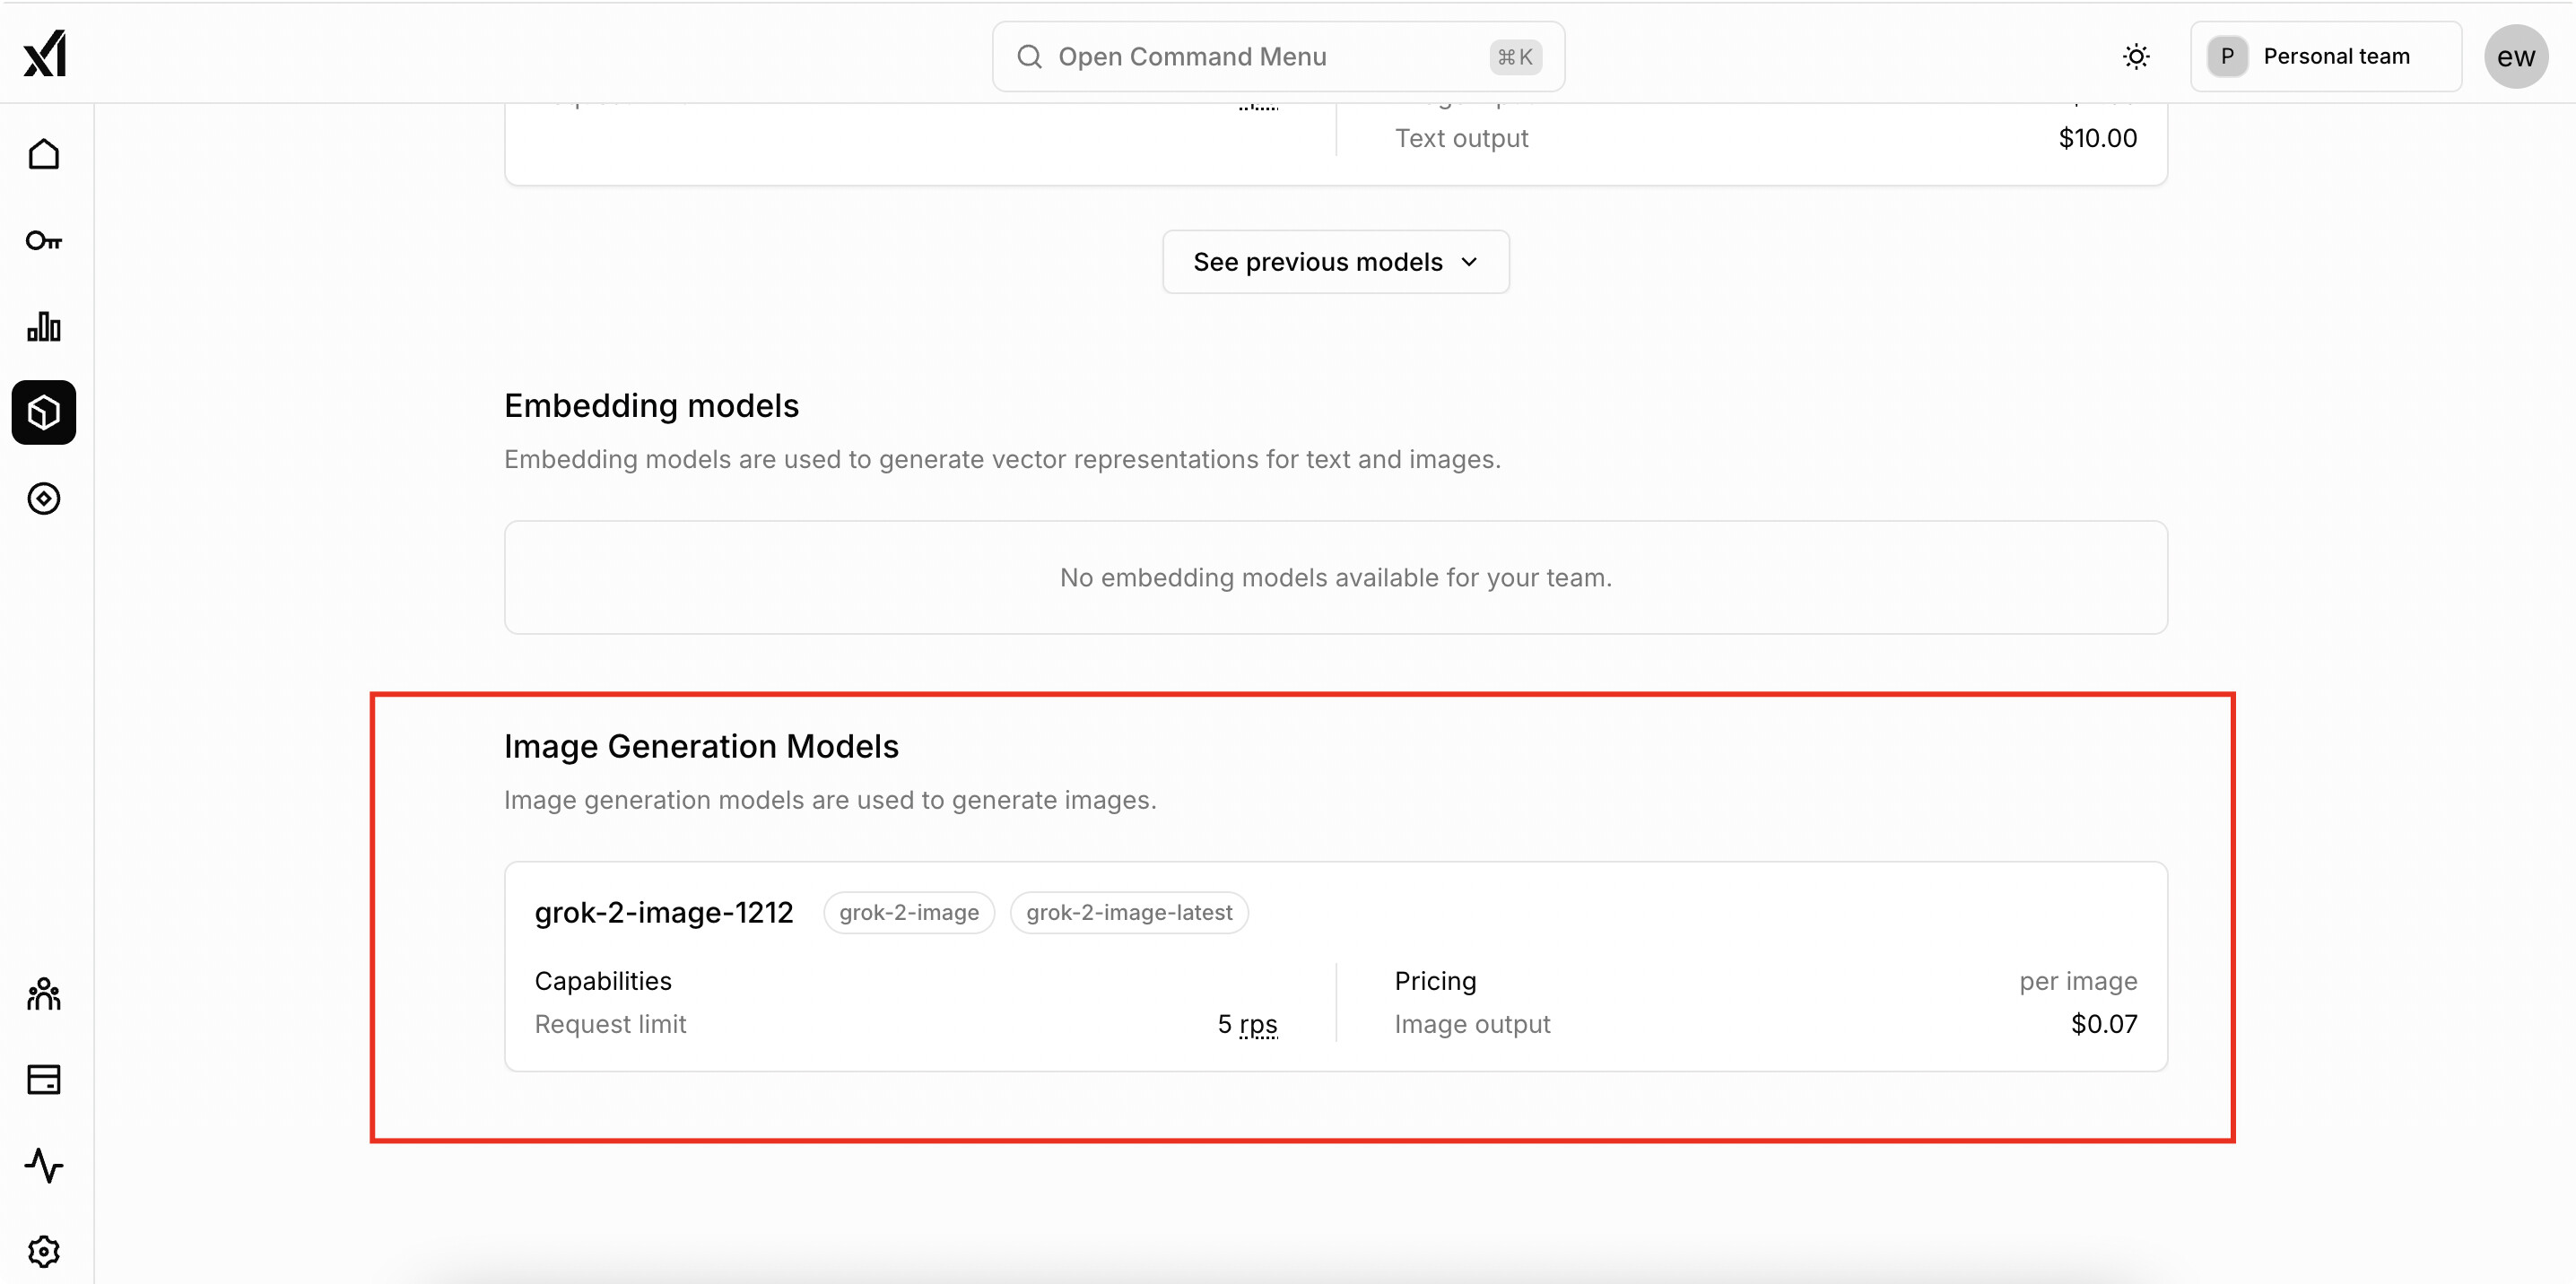Image resolution: width=2576 pixels, height=1284 pixels.
Task: Click the Embedding models heading
Action: click(651, 406)
